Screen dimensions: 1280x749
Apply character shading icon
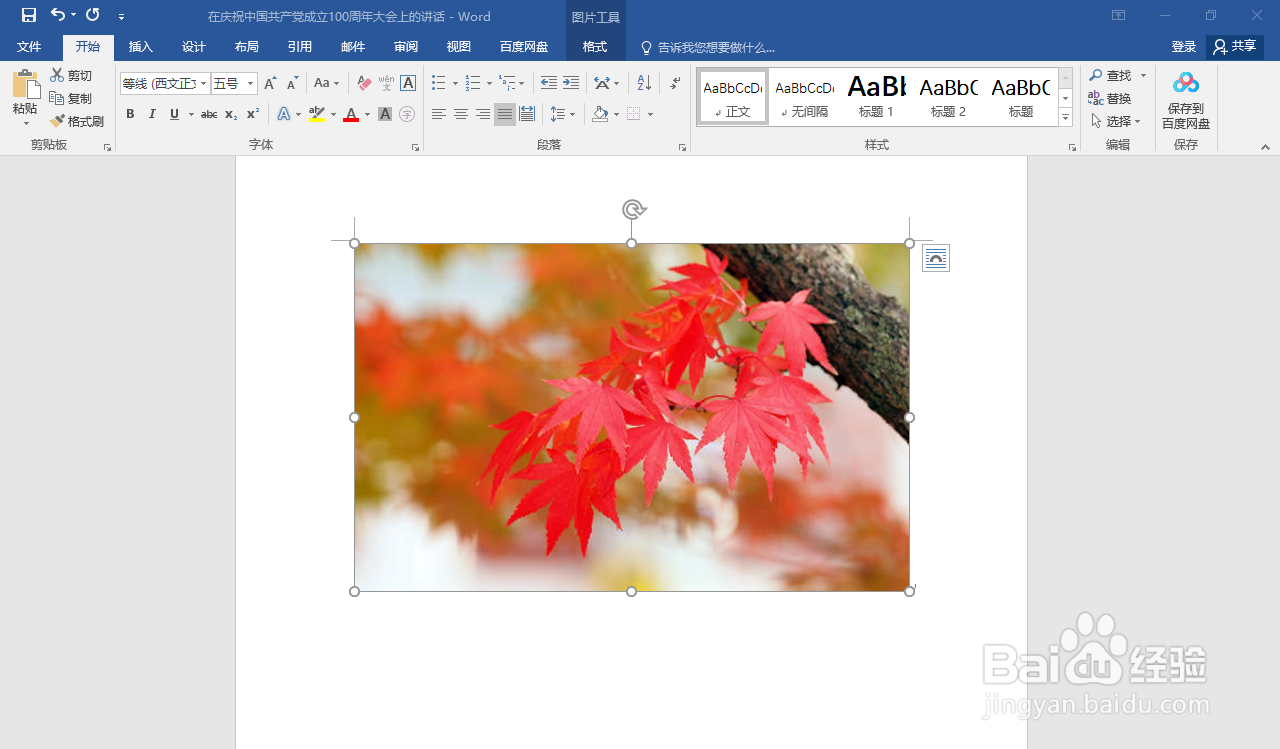click(x=385, y=114)
